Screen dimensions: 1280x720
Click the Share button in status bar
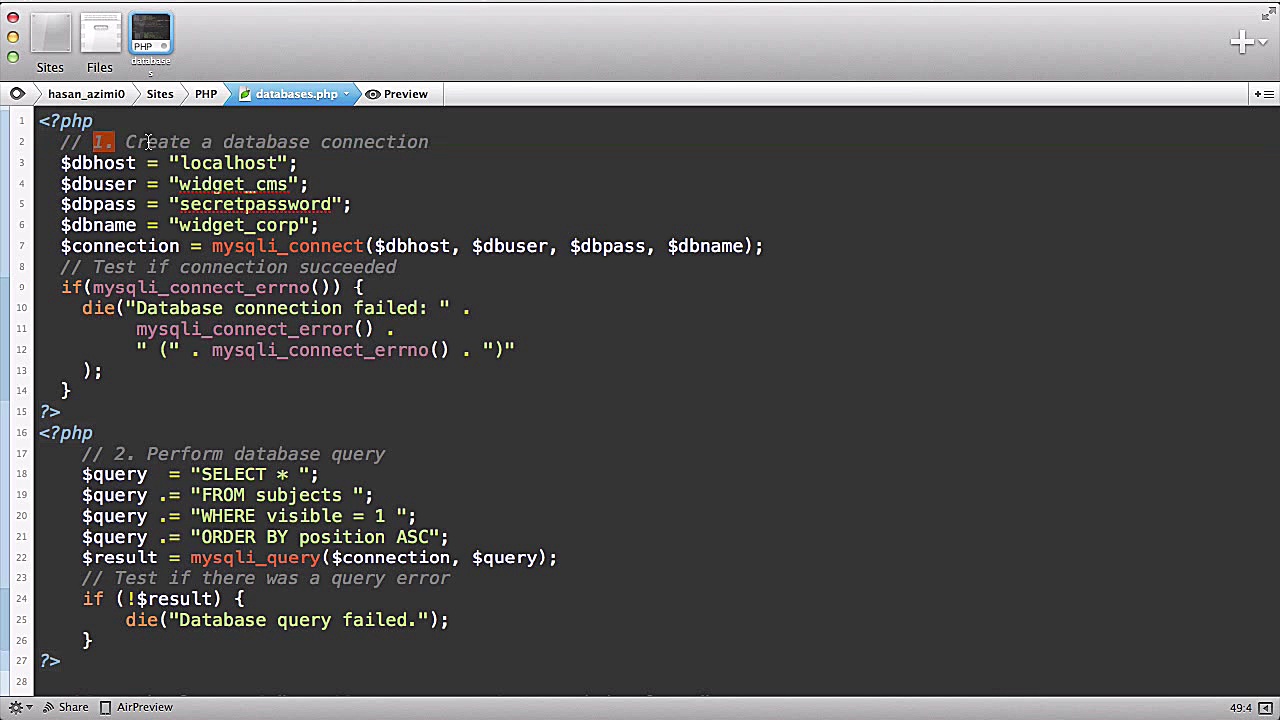click(64, 707)
